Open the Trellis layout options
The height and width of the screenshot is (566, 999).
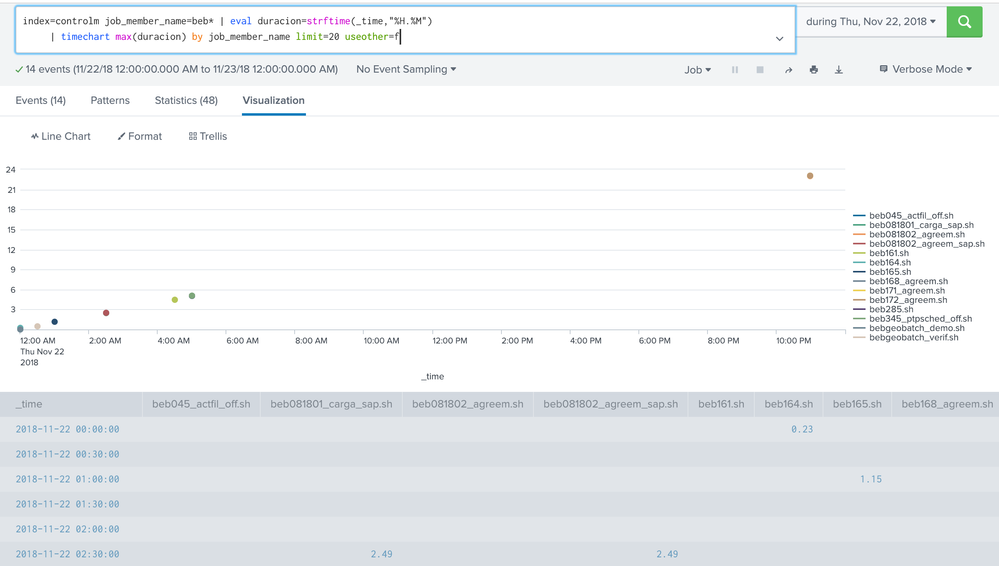click(208, 136)
